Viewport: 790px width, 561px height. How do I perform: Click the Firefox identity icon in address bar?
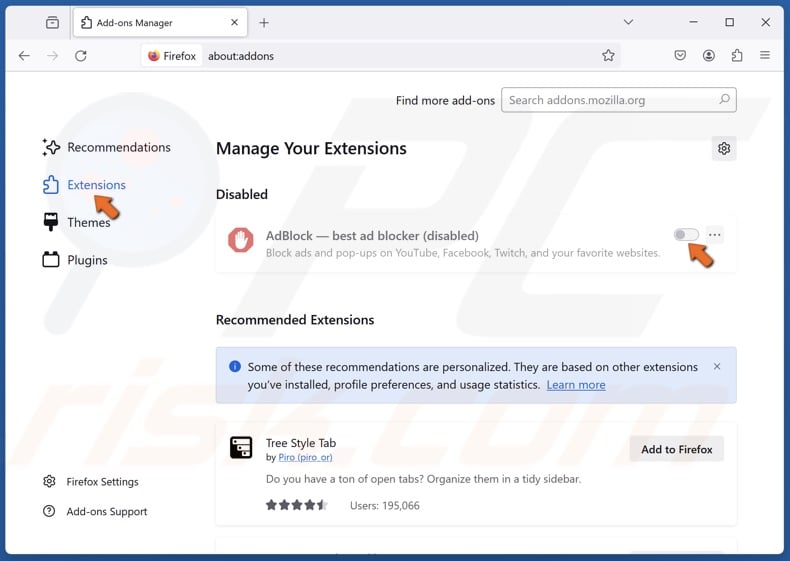(x=172, y=56)
